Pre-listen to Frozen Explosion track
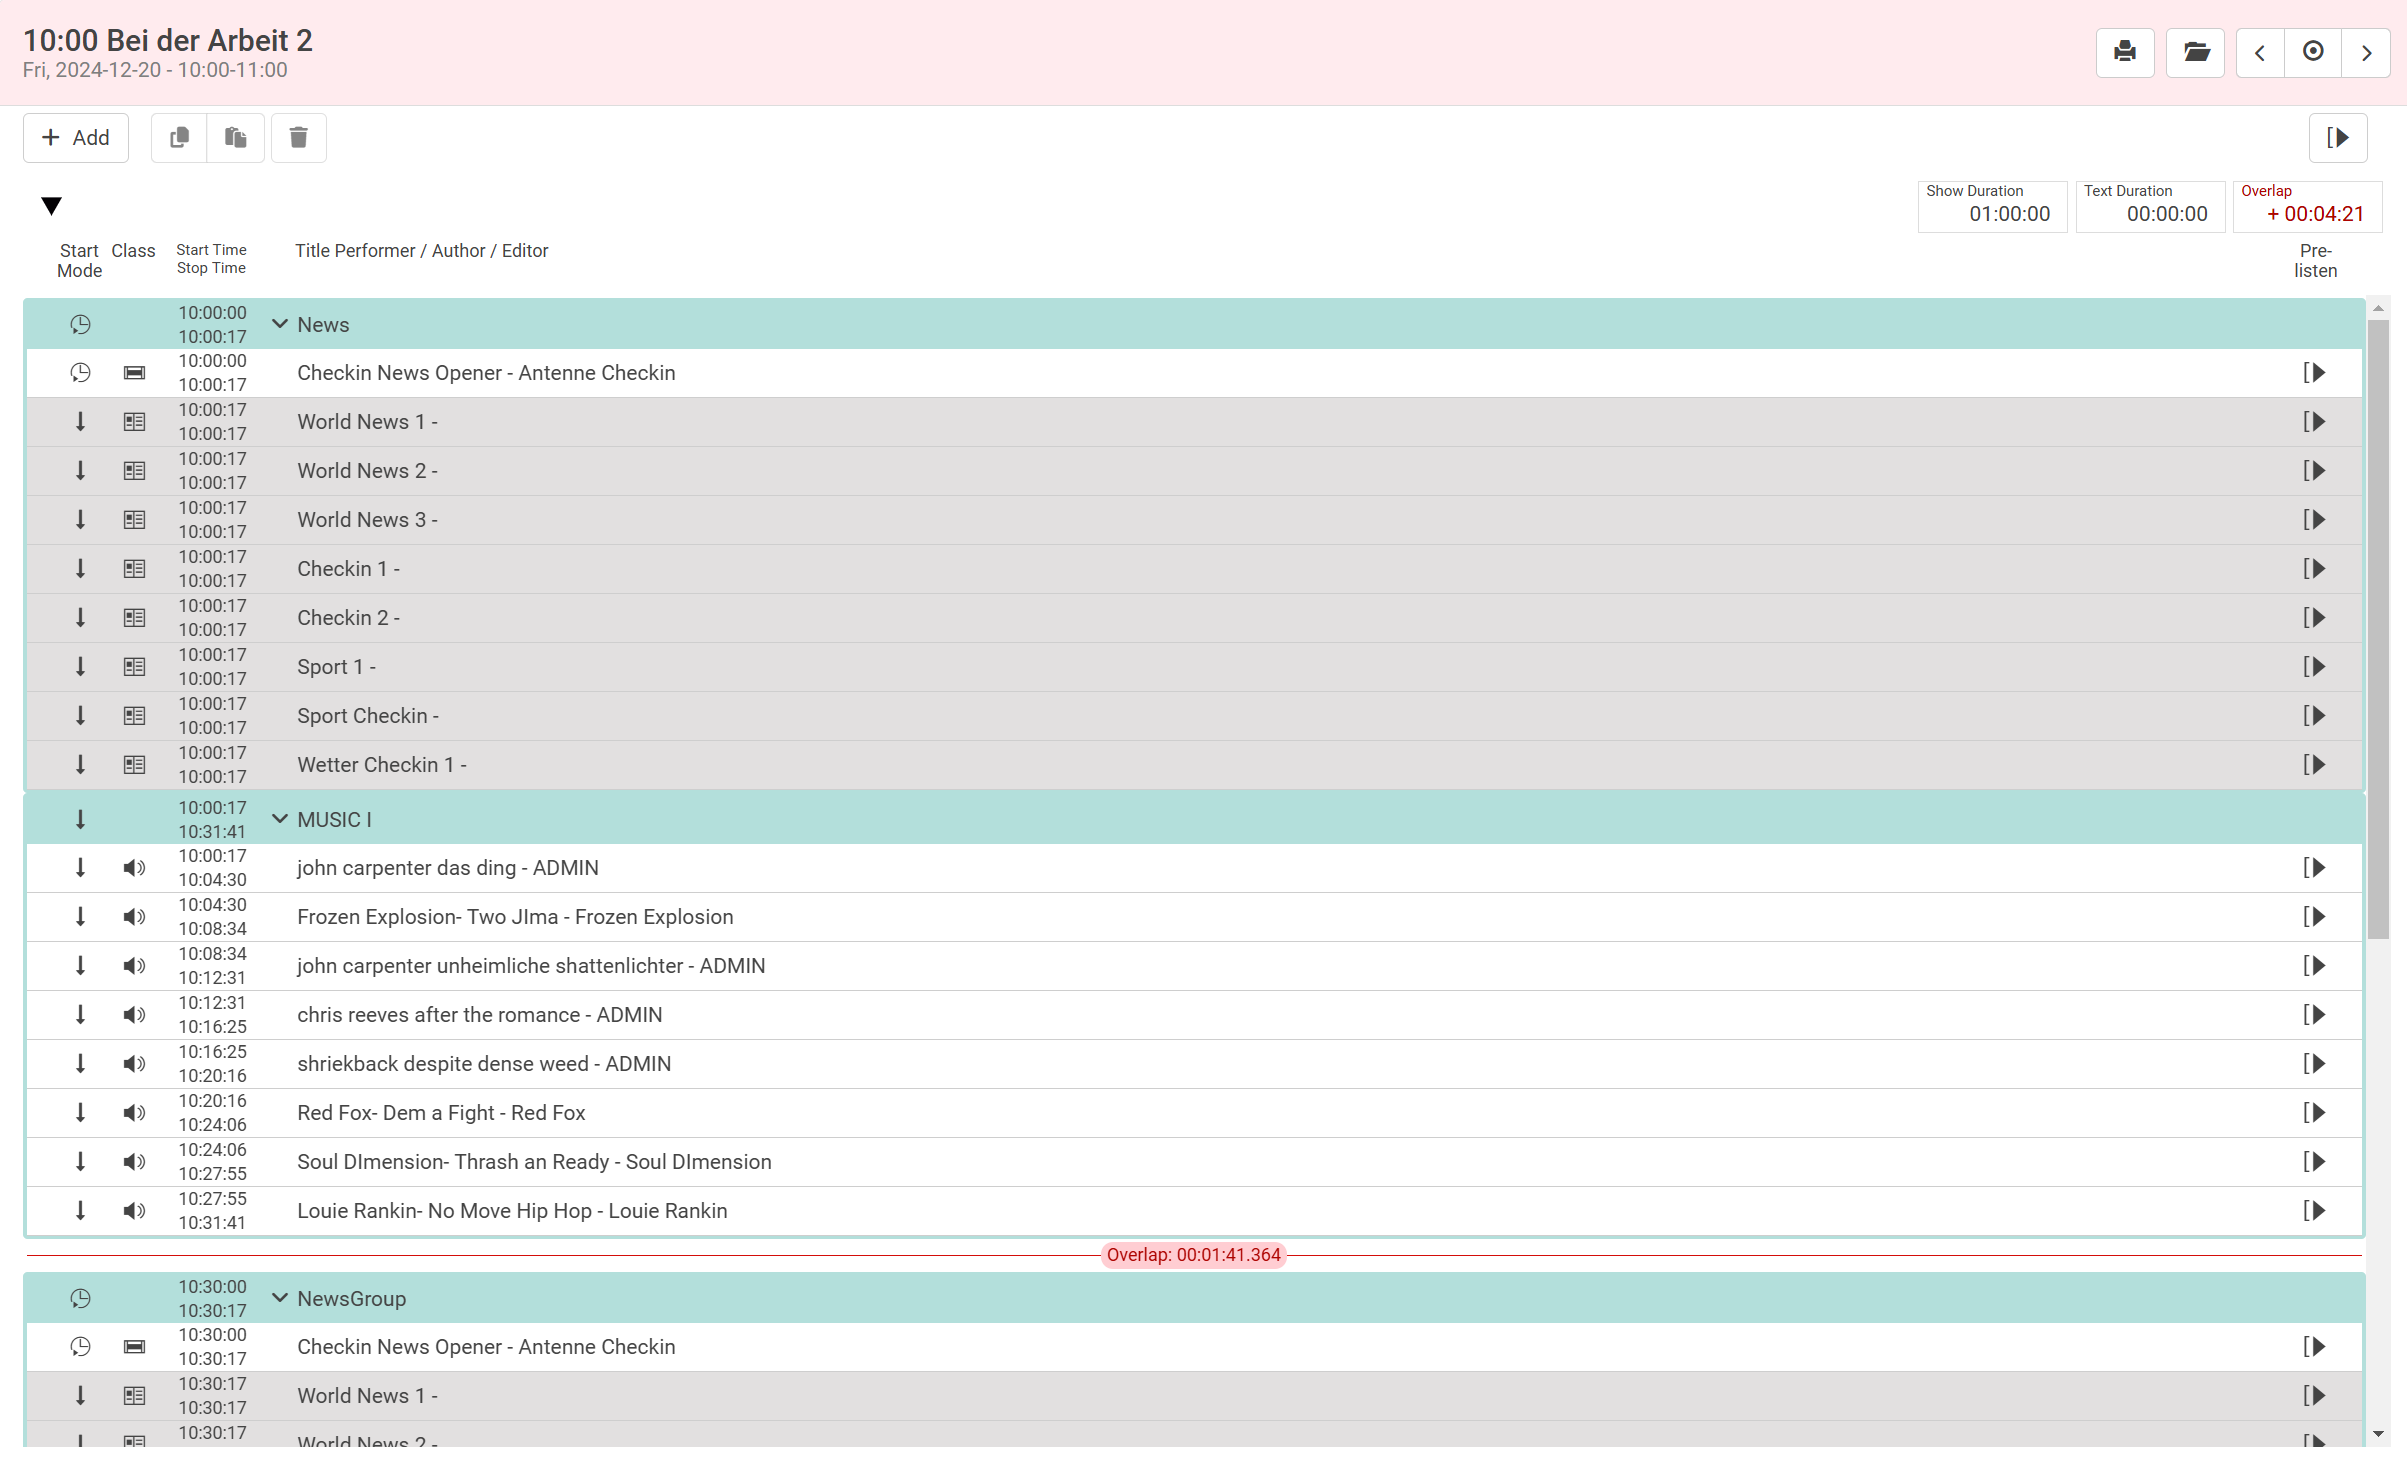This screenshot has height=1462, width=2407. (x=2313, y=917)
